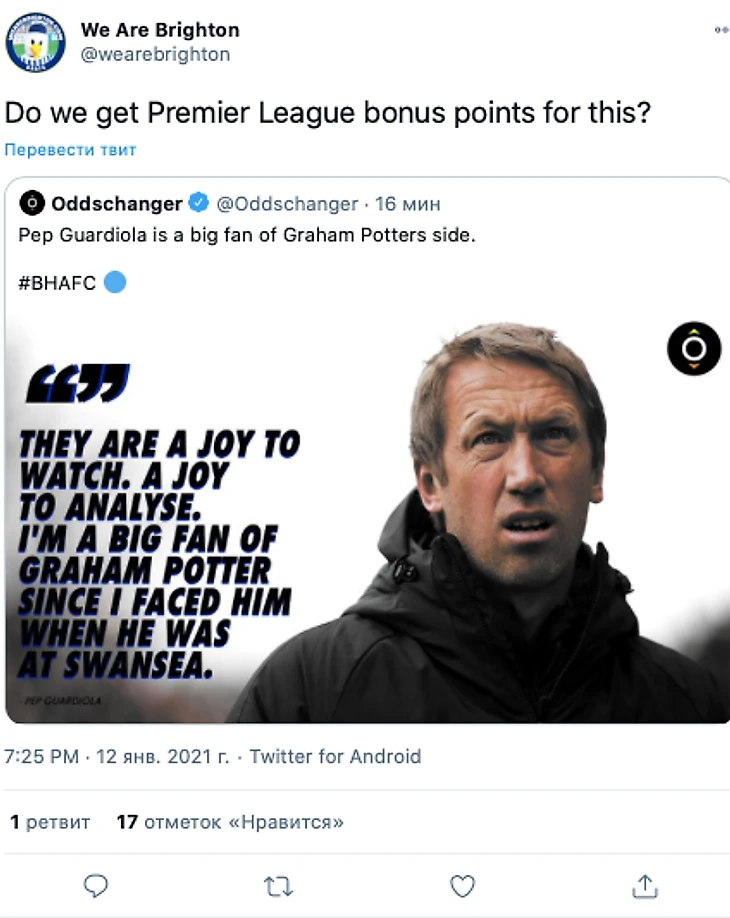730x918 pixels.
Task: Open the #BHAFC hashtag
Action: [57, 283]
